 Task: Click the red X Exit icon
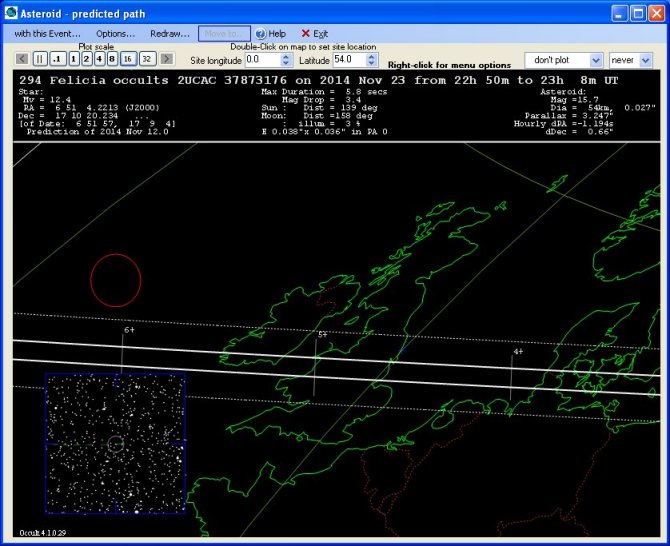(306, 33)
